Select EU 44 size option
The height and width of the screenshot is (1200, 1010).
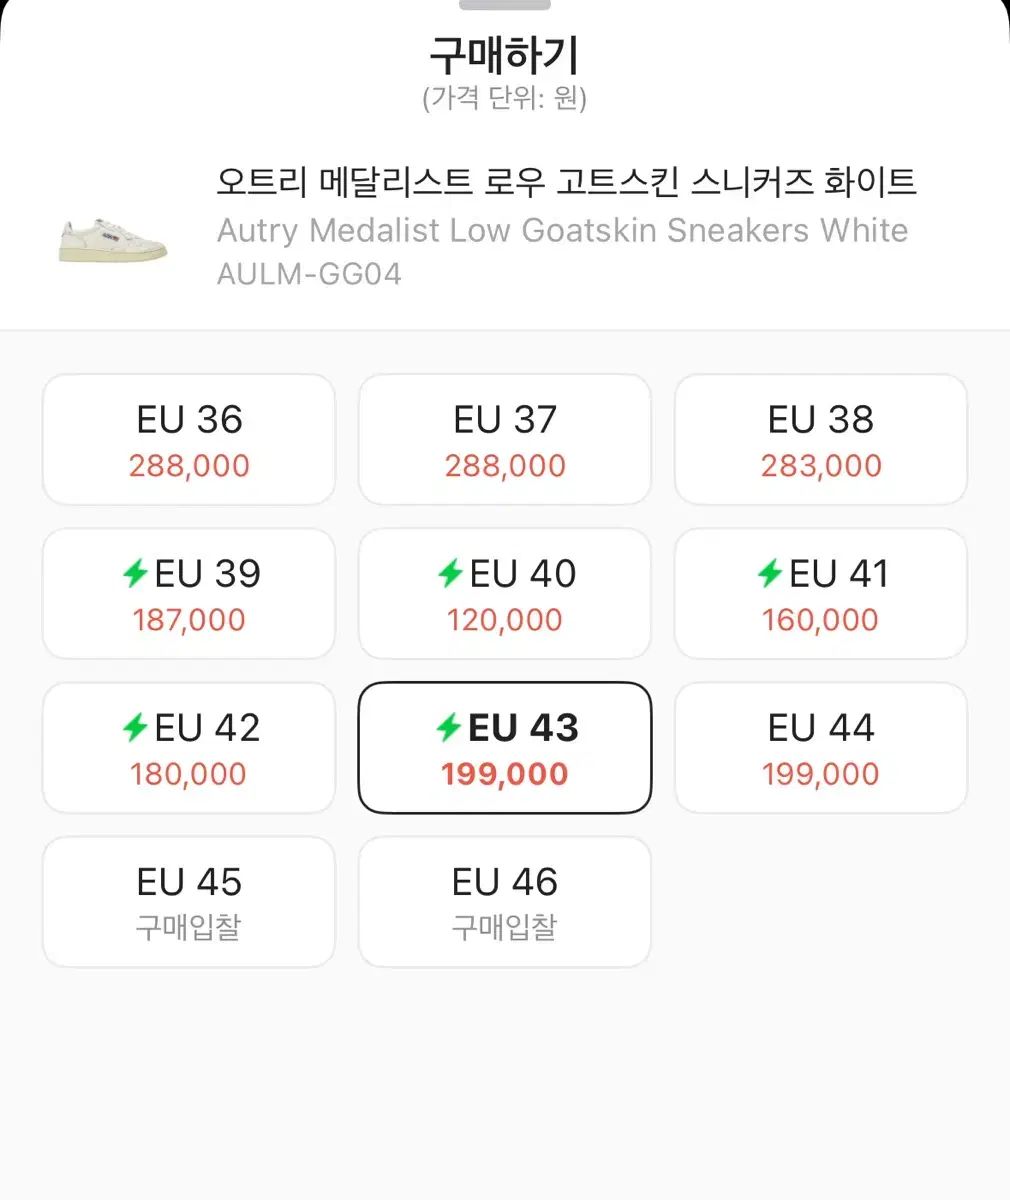click(x=821, y=748)
